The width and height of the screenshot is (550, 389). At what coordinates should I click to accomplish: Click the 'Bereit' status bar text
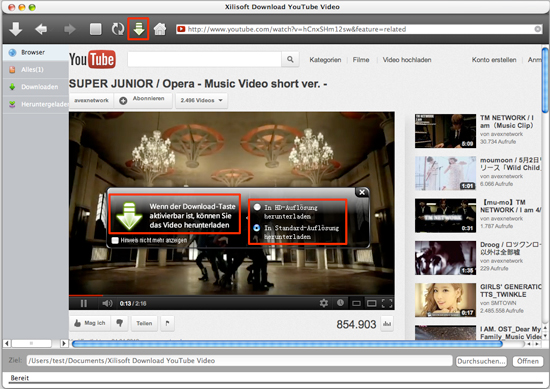tap(20, 378)
